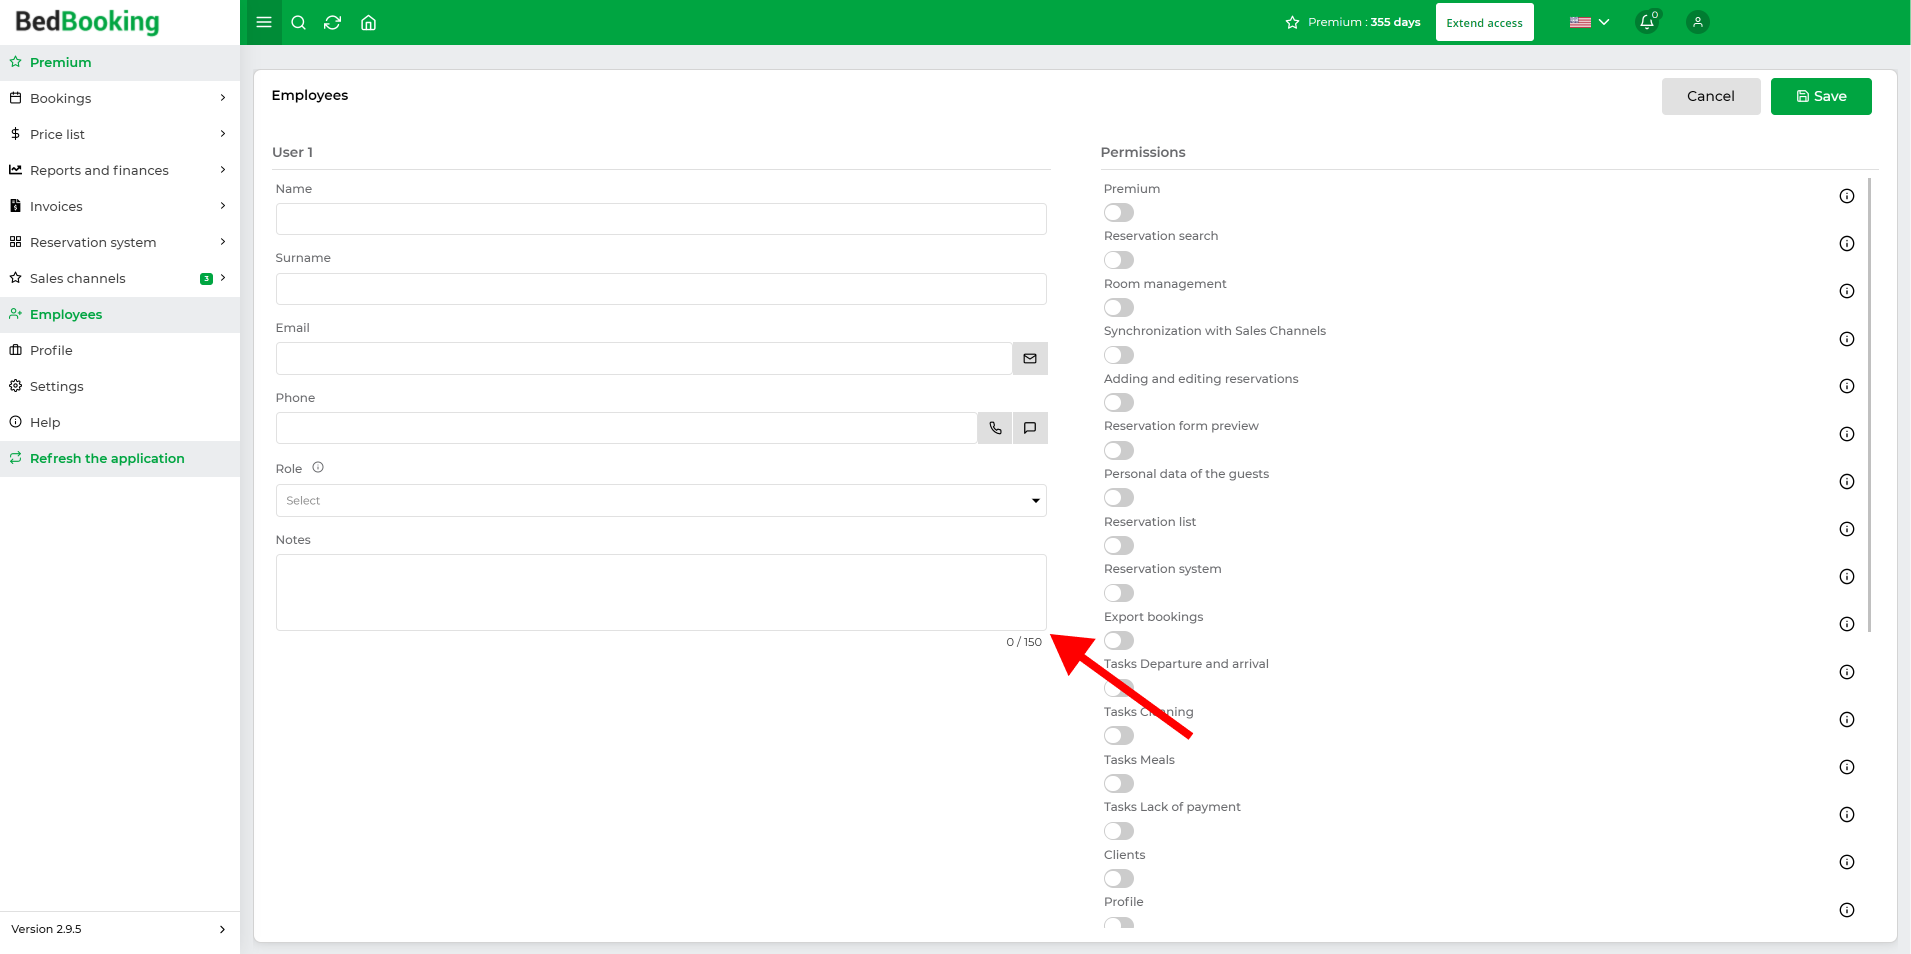Open the language flag dropdown
Image resolution: width=1911 pixels, height=954 pixels.
click(x=1589, y=22)
